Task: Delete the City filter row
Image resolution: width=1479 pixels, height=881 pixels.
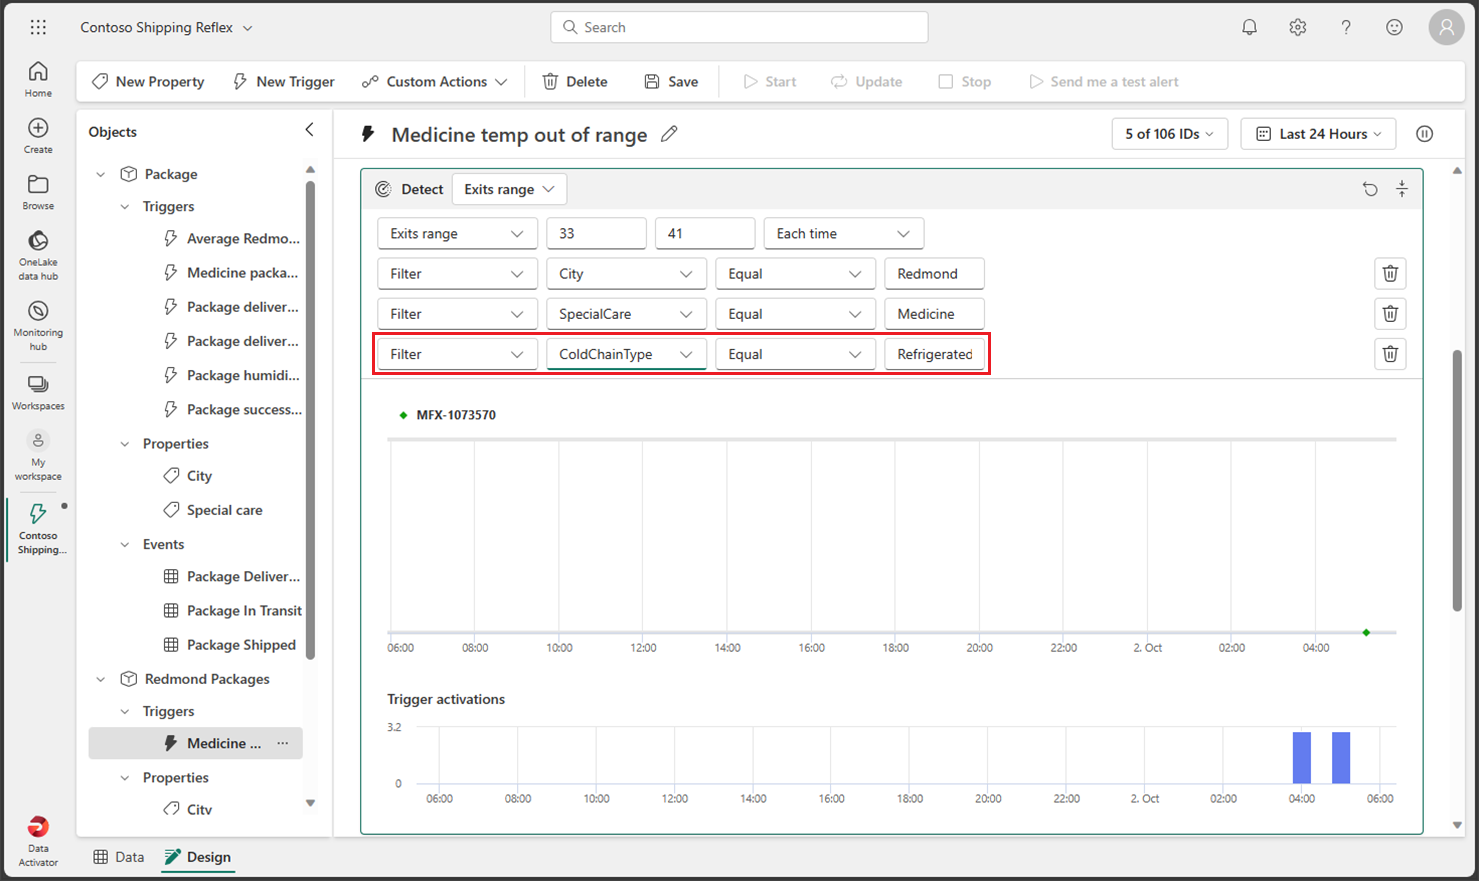Action: [1390, 274]
